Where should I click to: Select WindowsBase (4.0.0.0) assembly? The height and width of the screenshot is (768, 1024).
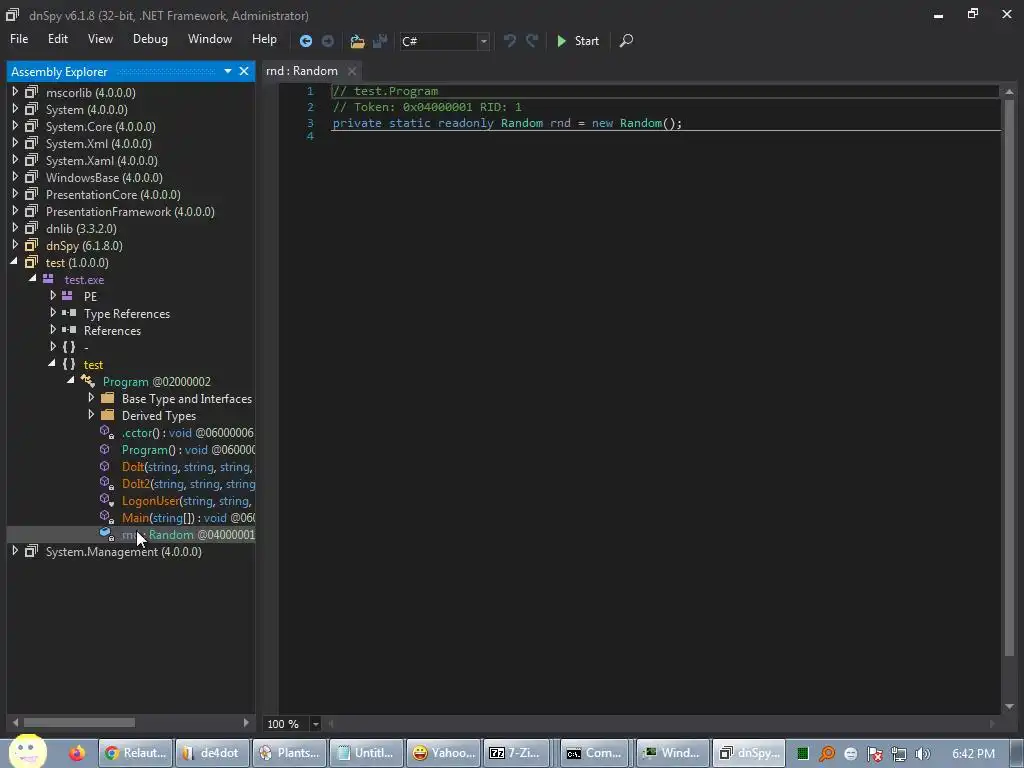coord(104,178)
